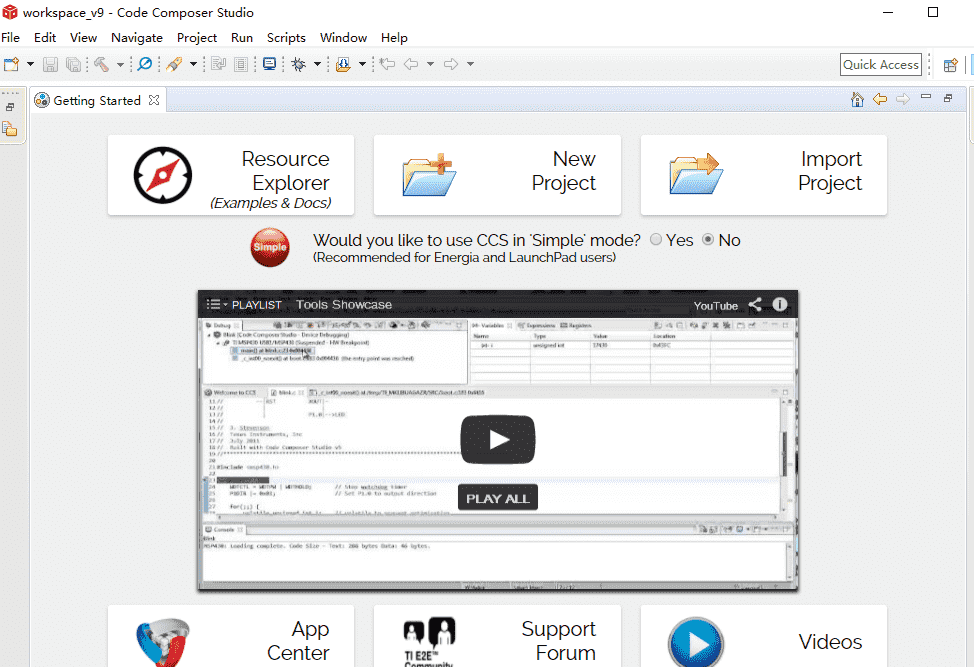This screenshot has height=667, width=974.
Task: Open the Edit menu
Action: (x=45, y=38)
